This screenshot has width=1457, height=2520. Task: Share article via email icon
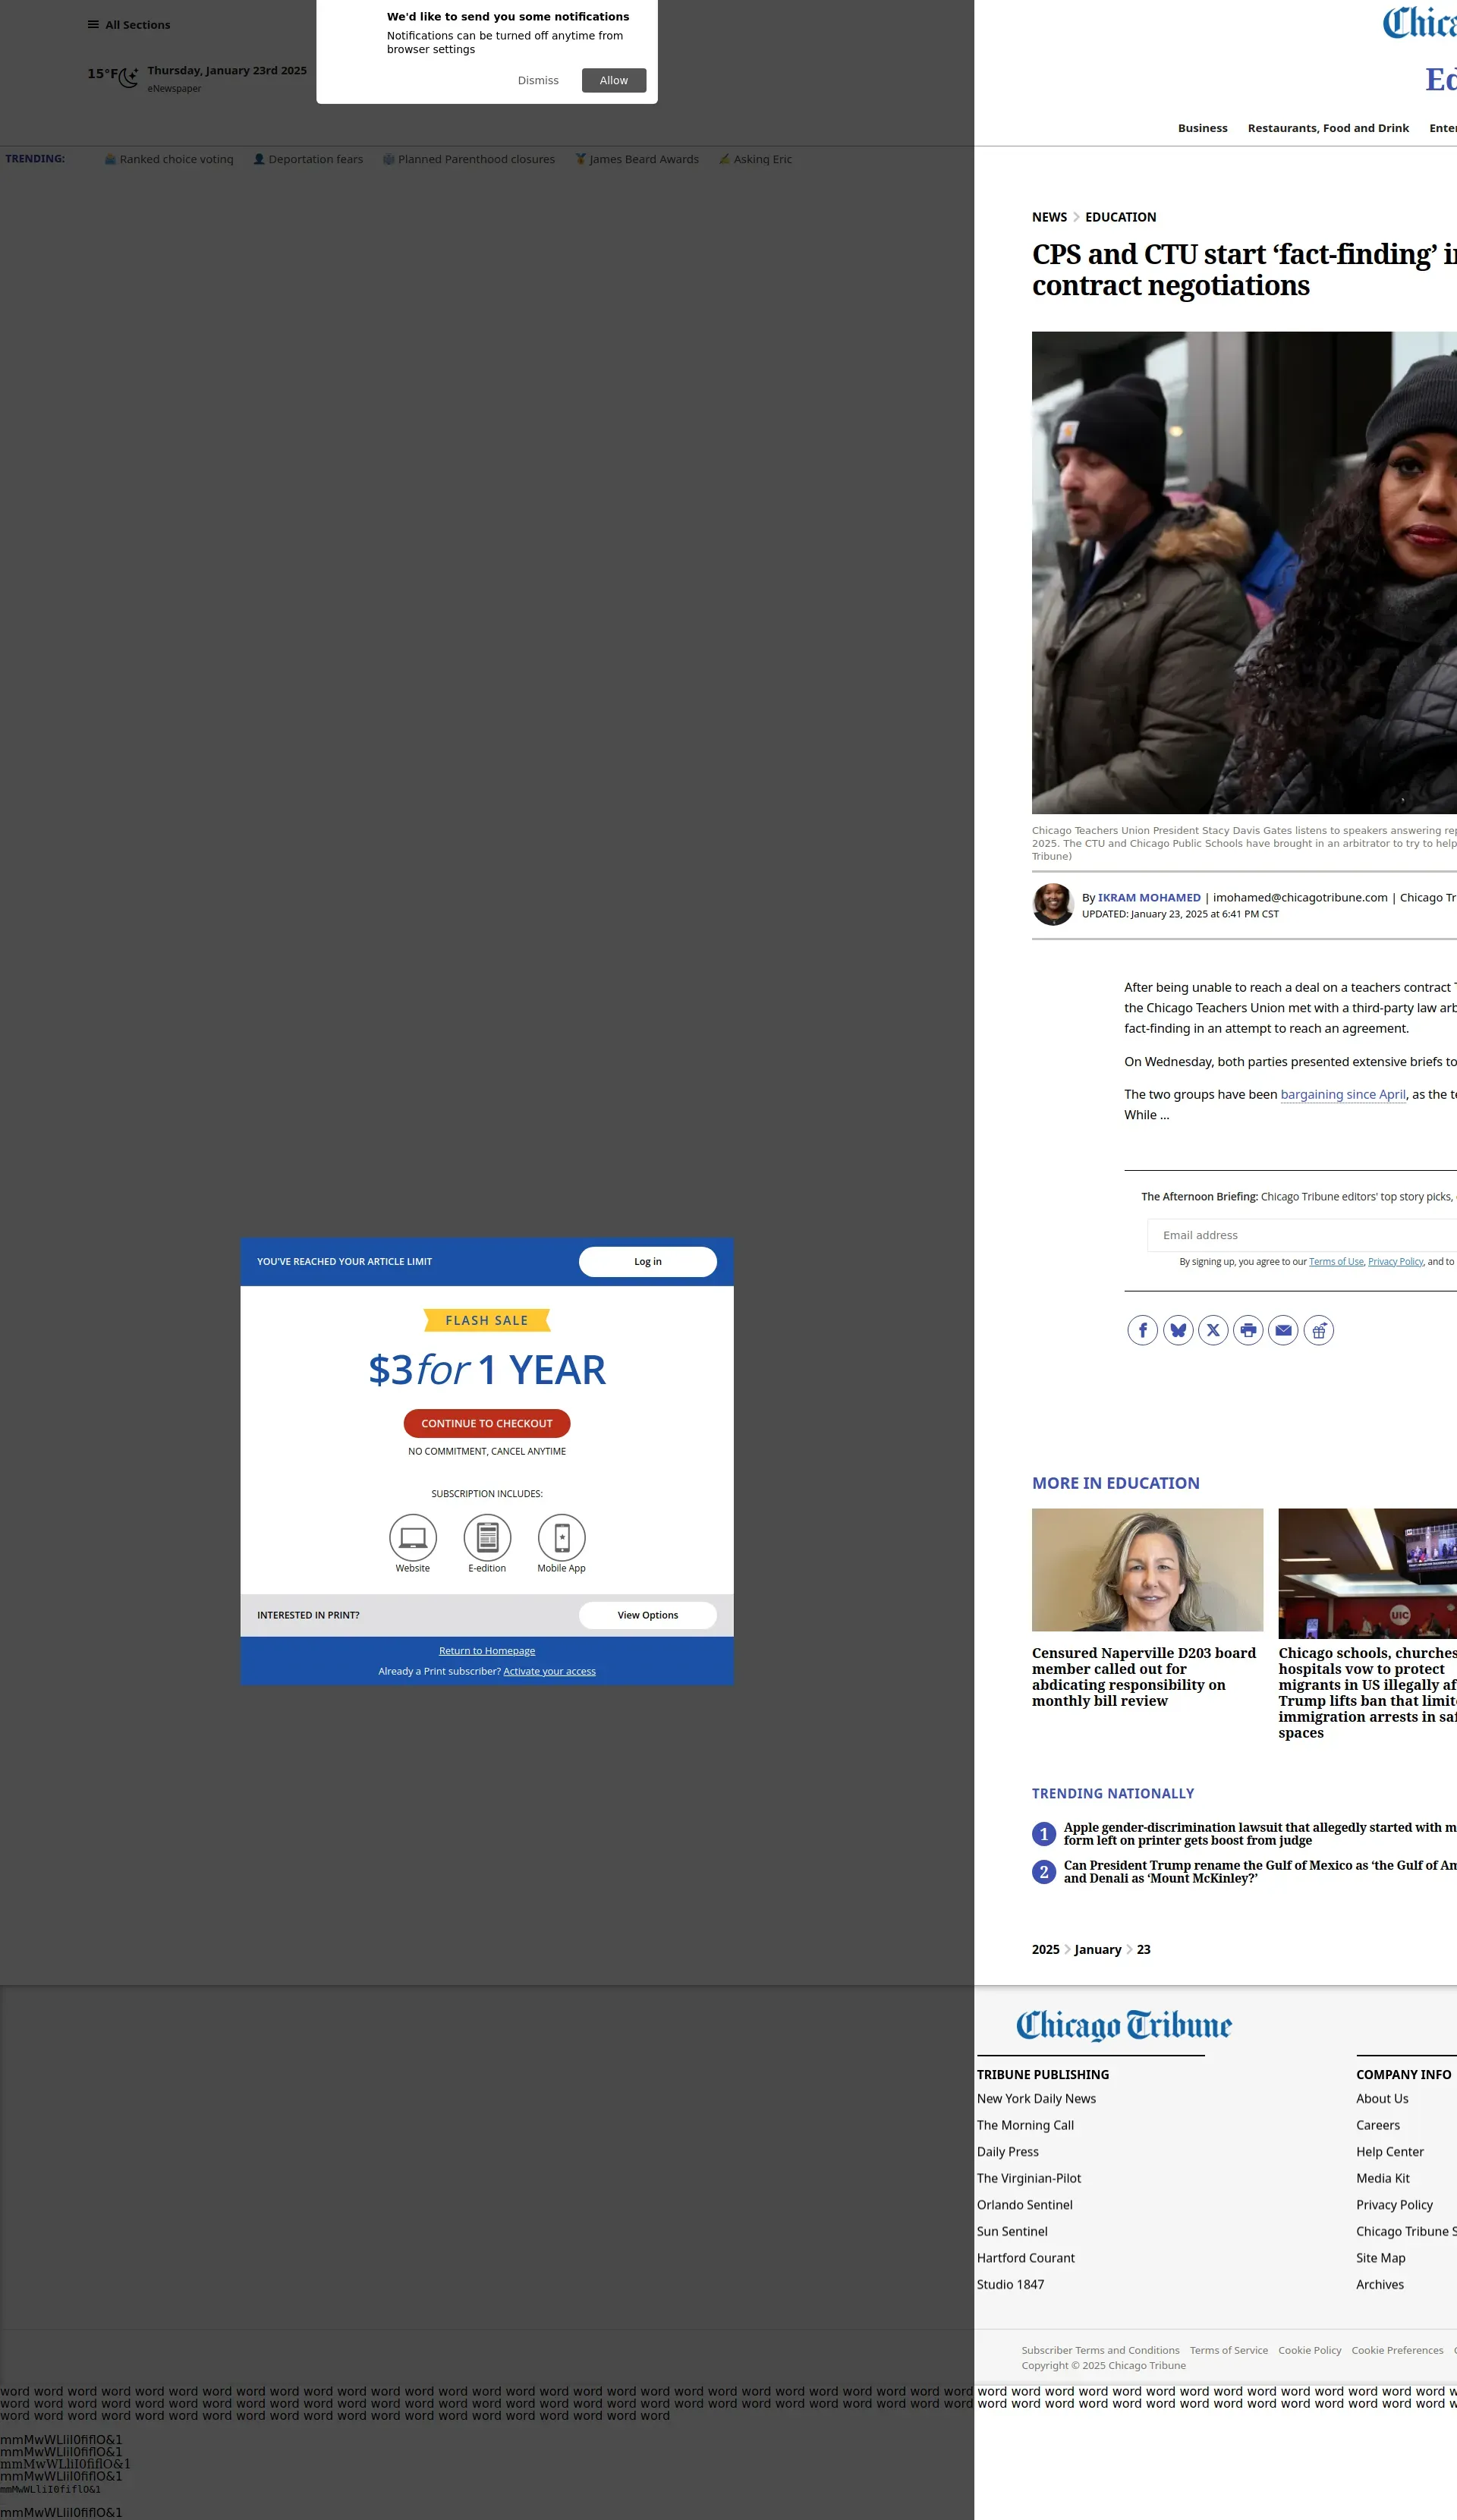pos(1283,1330)
